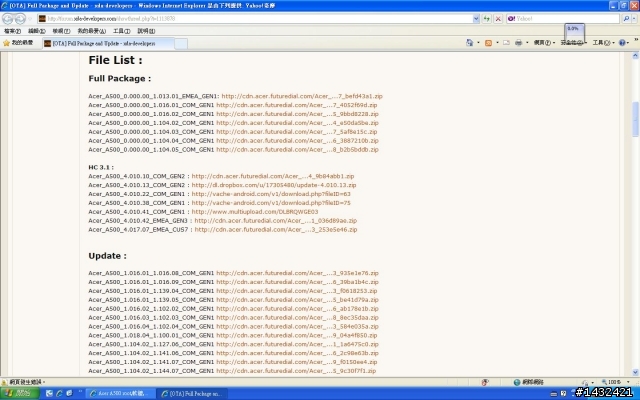Screen dimensions: 640x400
Task: Click the Home page icon in command bar
Action: point(469,42)
